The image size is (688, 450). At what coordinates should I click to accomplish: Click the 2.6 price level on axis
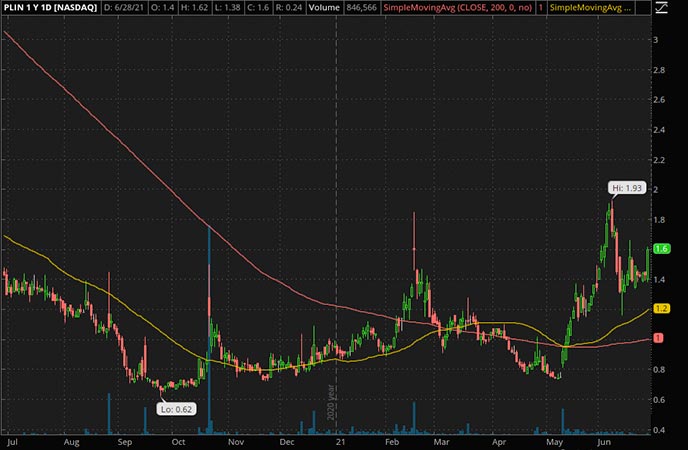(x=659, y=100)
